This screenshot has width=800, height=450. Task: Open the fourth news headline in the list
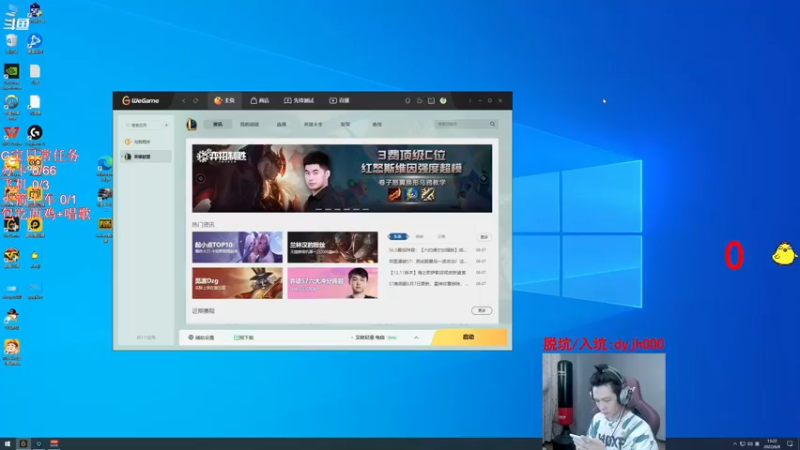click(428, 284)
